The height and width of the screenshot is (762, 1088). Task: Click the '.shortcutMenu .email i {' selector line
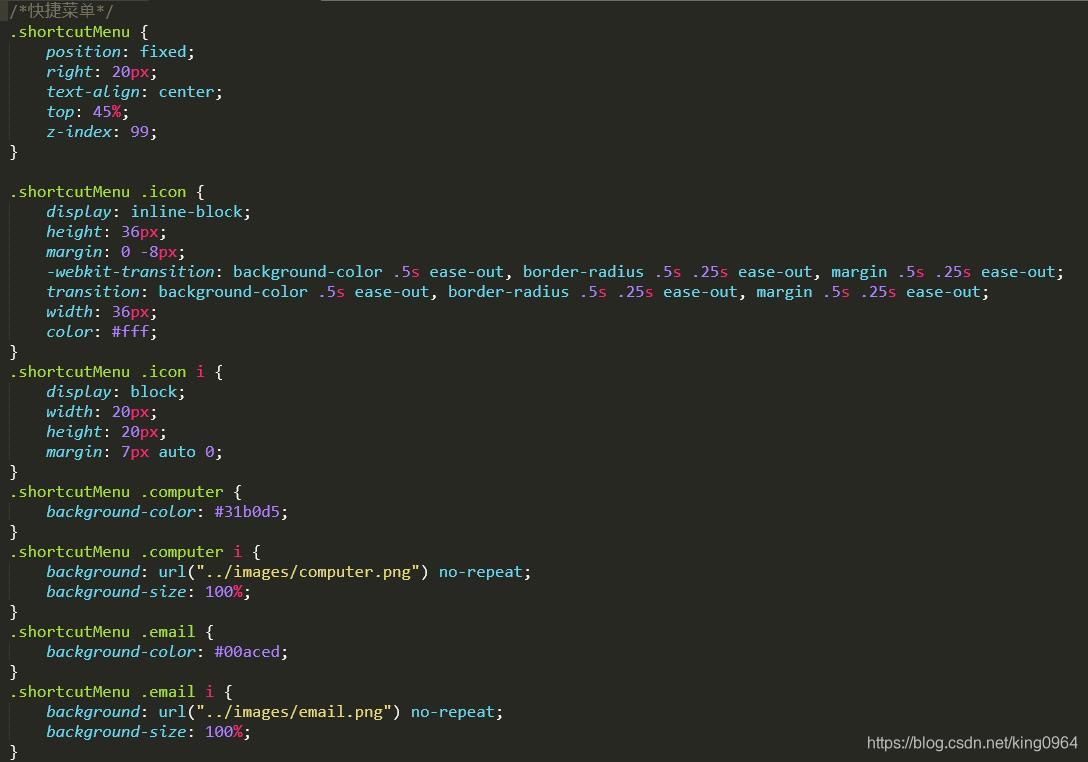(x=121, y=692)
